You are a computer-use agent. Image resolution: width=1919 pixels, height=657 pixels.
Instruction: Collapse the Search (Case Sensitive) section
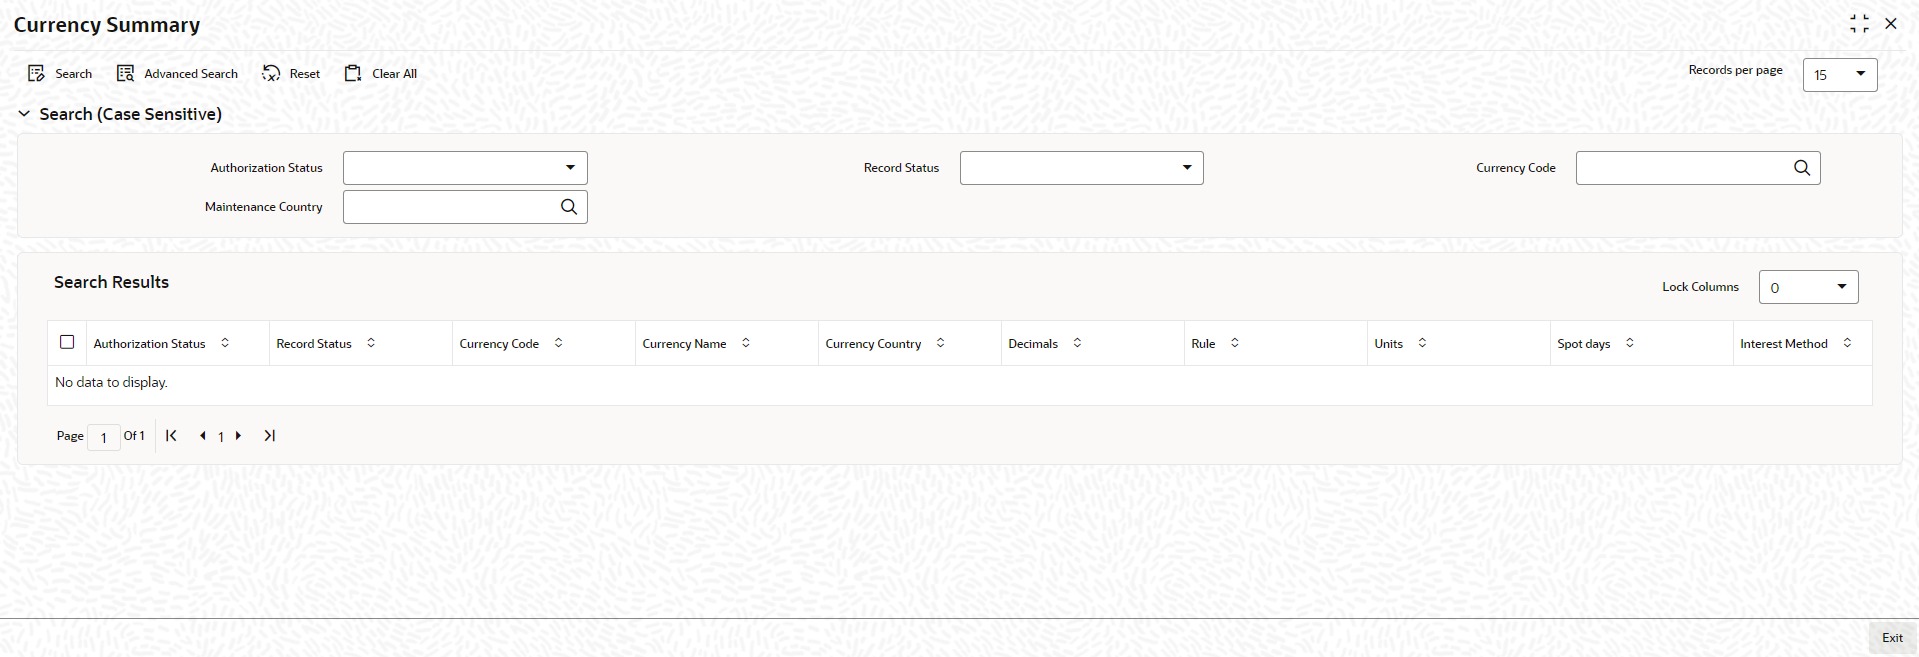point(24,114)
